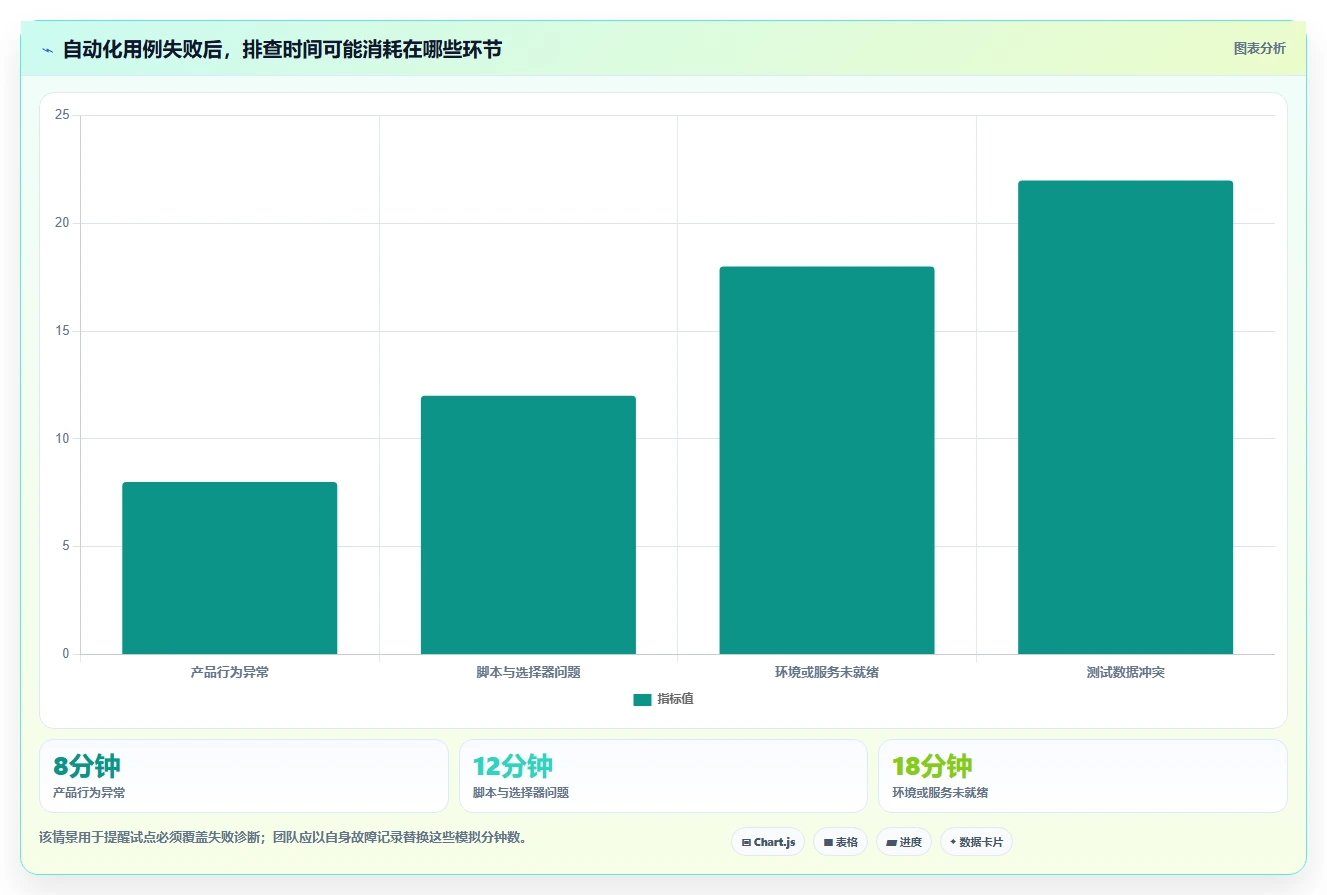
Task: Click the y-axis value 25
Action: (x=62, y=115)
